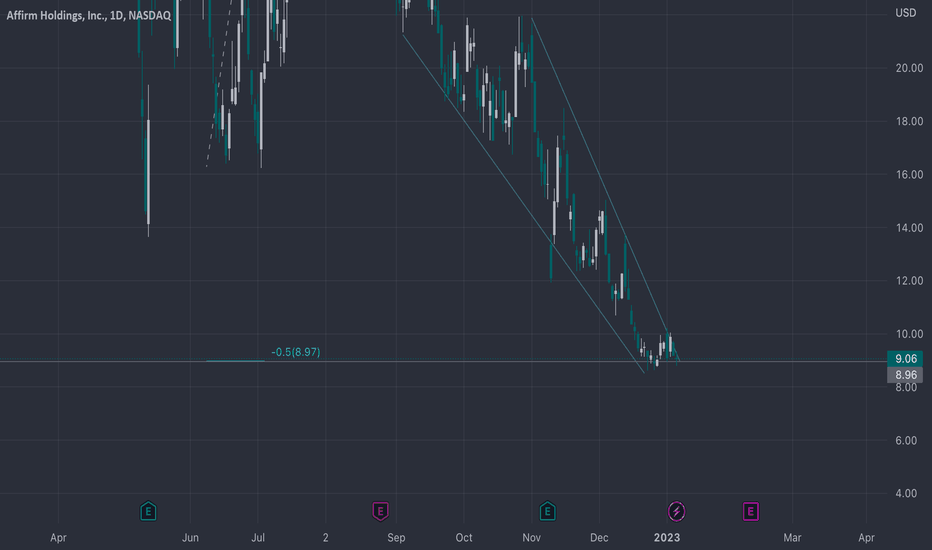Click the 2023 label on time axis
This screenshot has width=932, height=550.
pos(667,538)
